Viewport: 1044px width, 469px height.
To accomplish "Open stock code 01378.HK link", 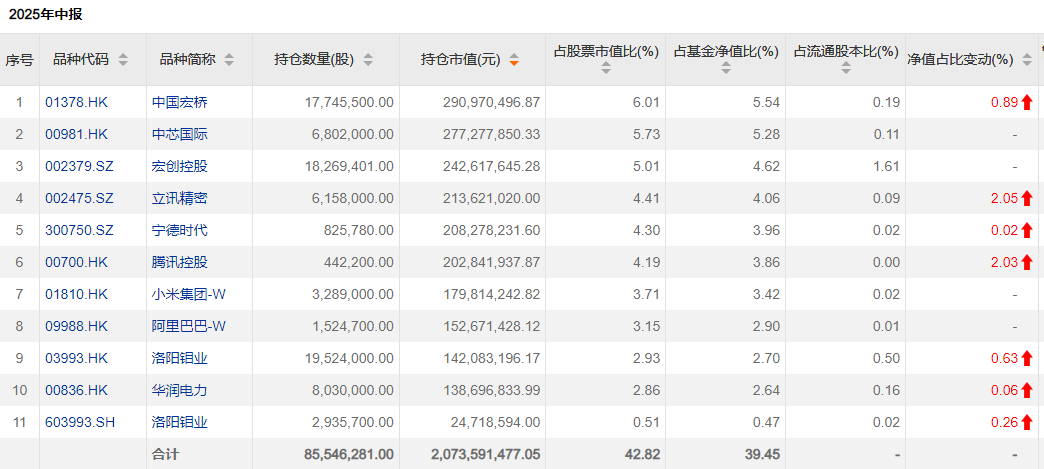I will (75, 102).
